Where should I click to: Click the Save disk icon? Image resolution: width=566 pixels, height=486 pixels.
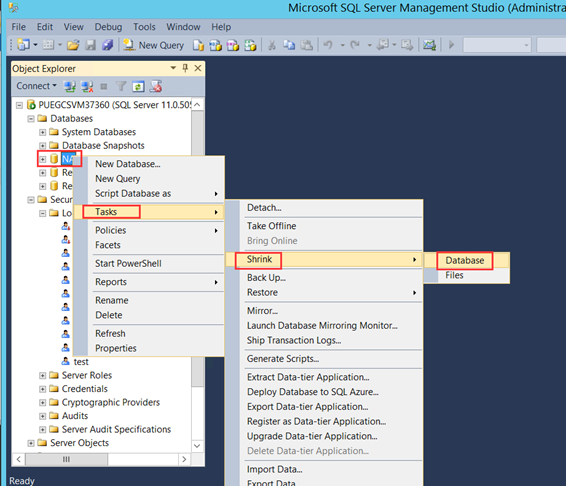click(91, 45)
